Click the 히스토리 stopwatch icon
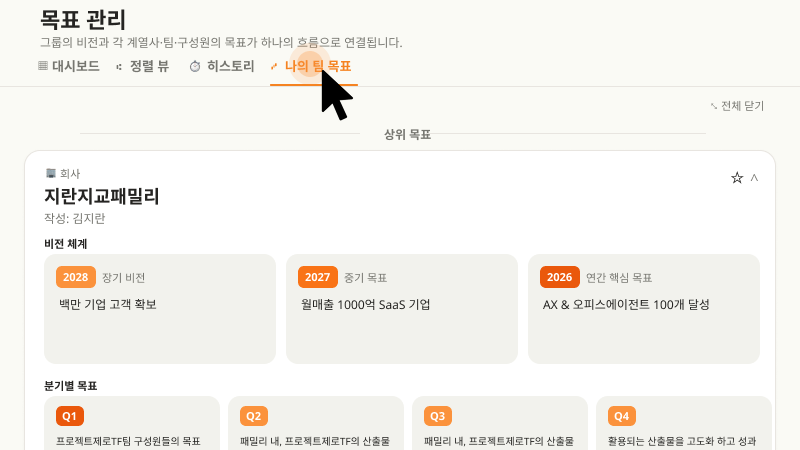This screenshot has width=800, height=450. [195, 67]
